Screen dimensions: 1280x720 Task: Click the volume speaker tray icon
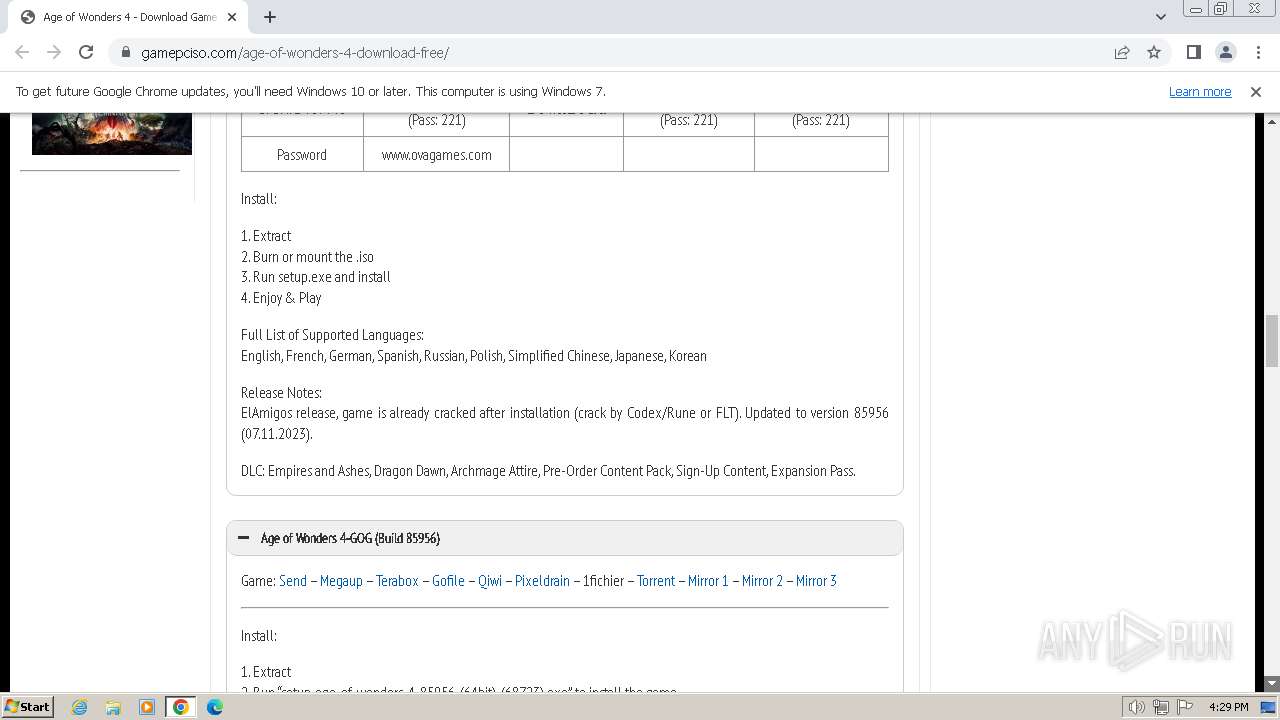click(x=1137, y=707)
